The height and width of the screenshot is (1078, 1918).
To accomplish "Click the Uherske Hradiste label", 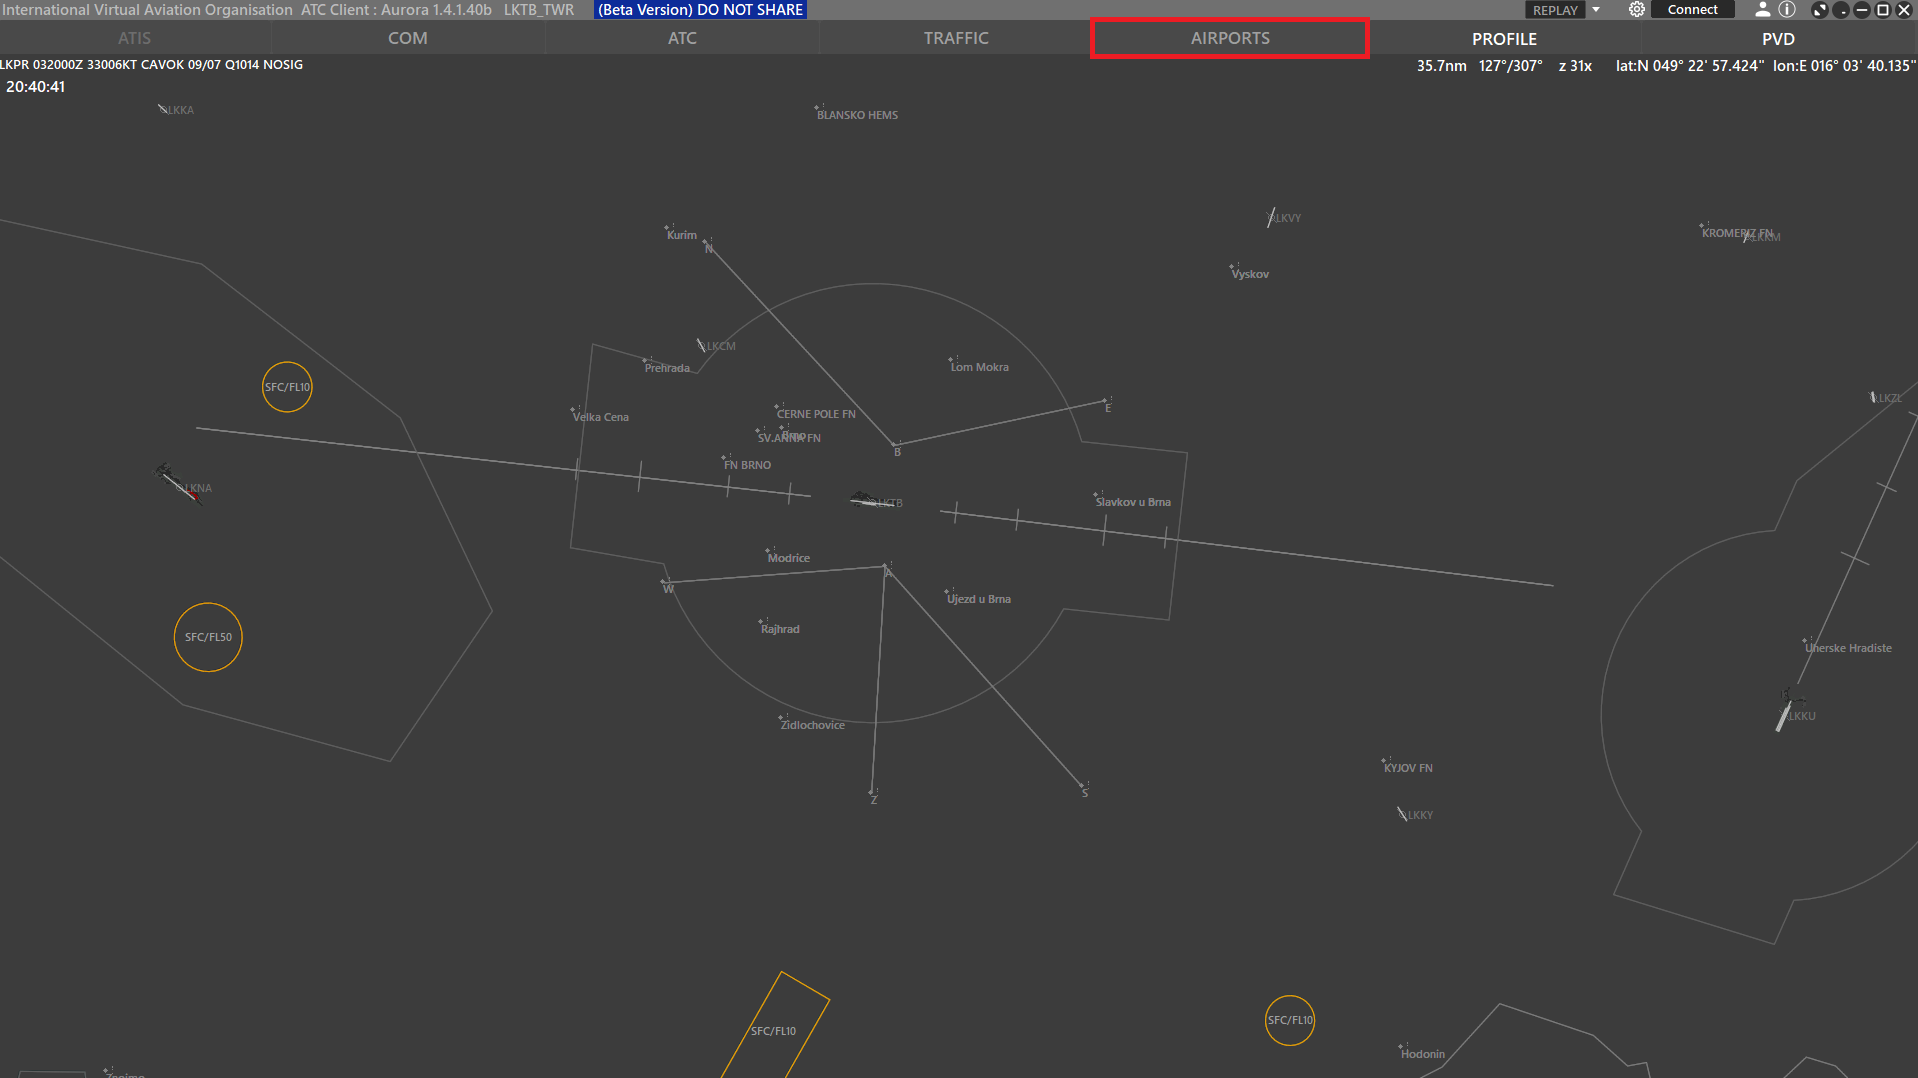I will coord(1848,648).
